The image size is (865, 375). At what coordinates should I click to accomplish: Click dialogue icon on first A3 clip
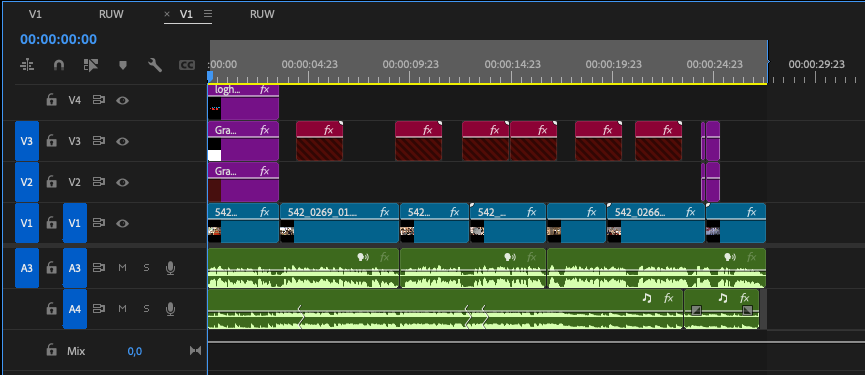(362, 256)
